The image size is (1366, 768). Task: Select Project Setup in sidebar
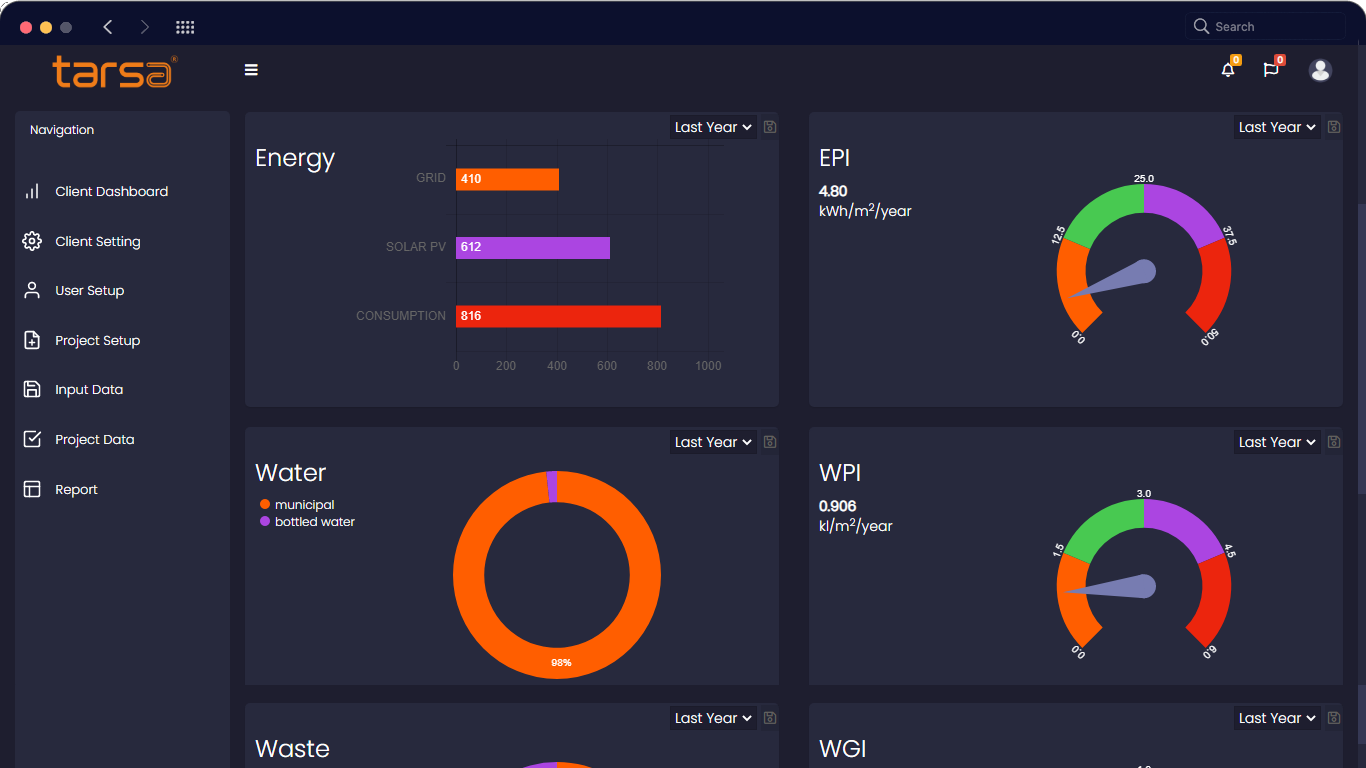pyautogui.click(x=97, y=341)
